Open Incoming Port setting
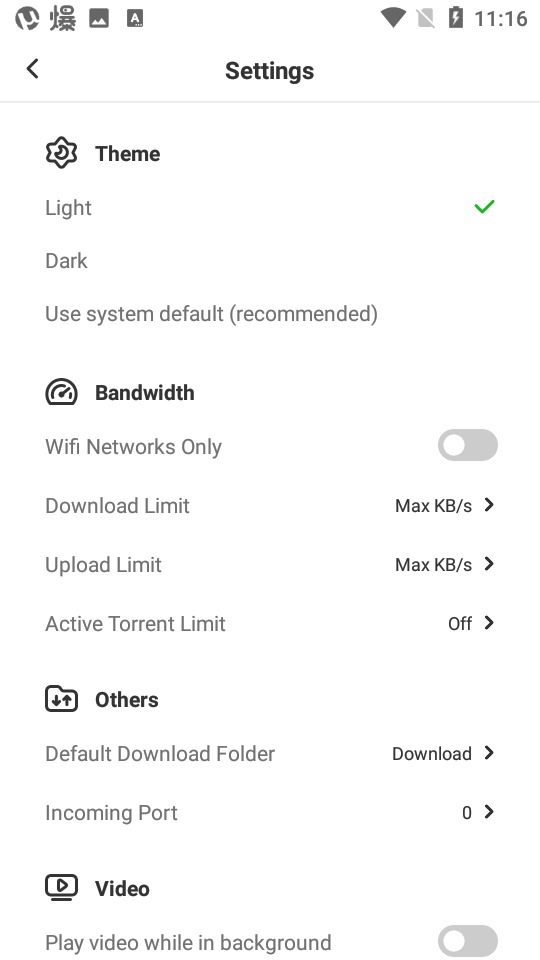540x960 pixels. (269, 812)
